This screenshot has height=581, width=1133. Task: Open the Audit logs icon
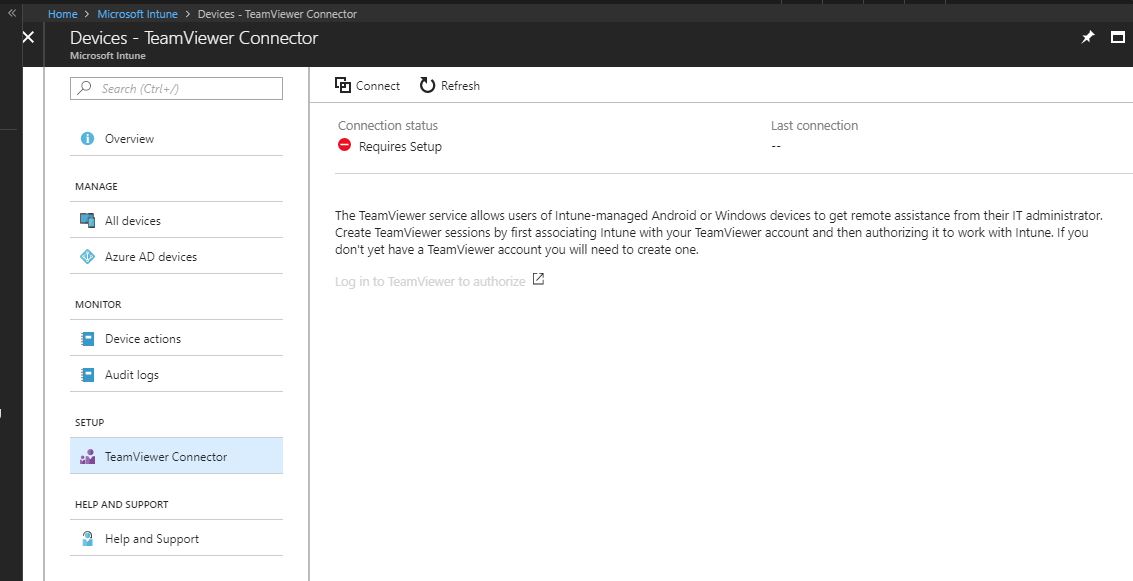pos(89,374)
